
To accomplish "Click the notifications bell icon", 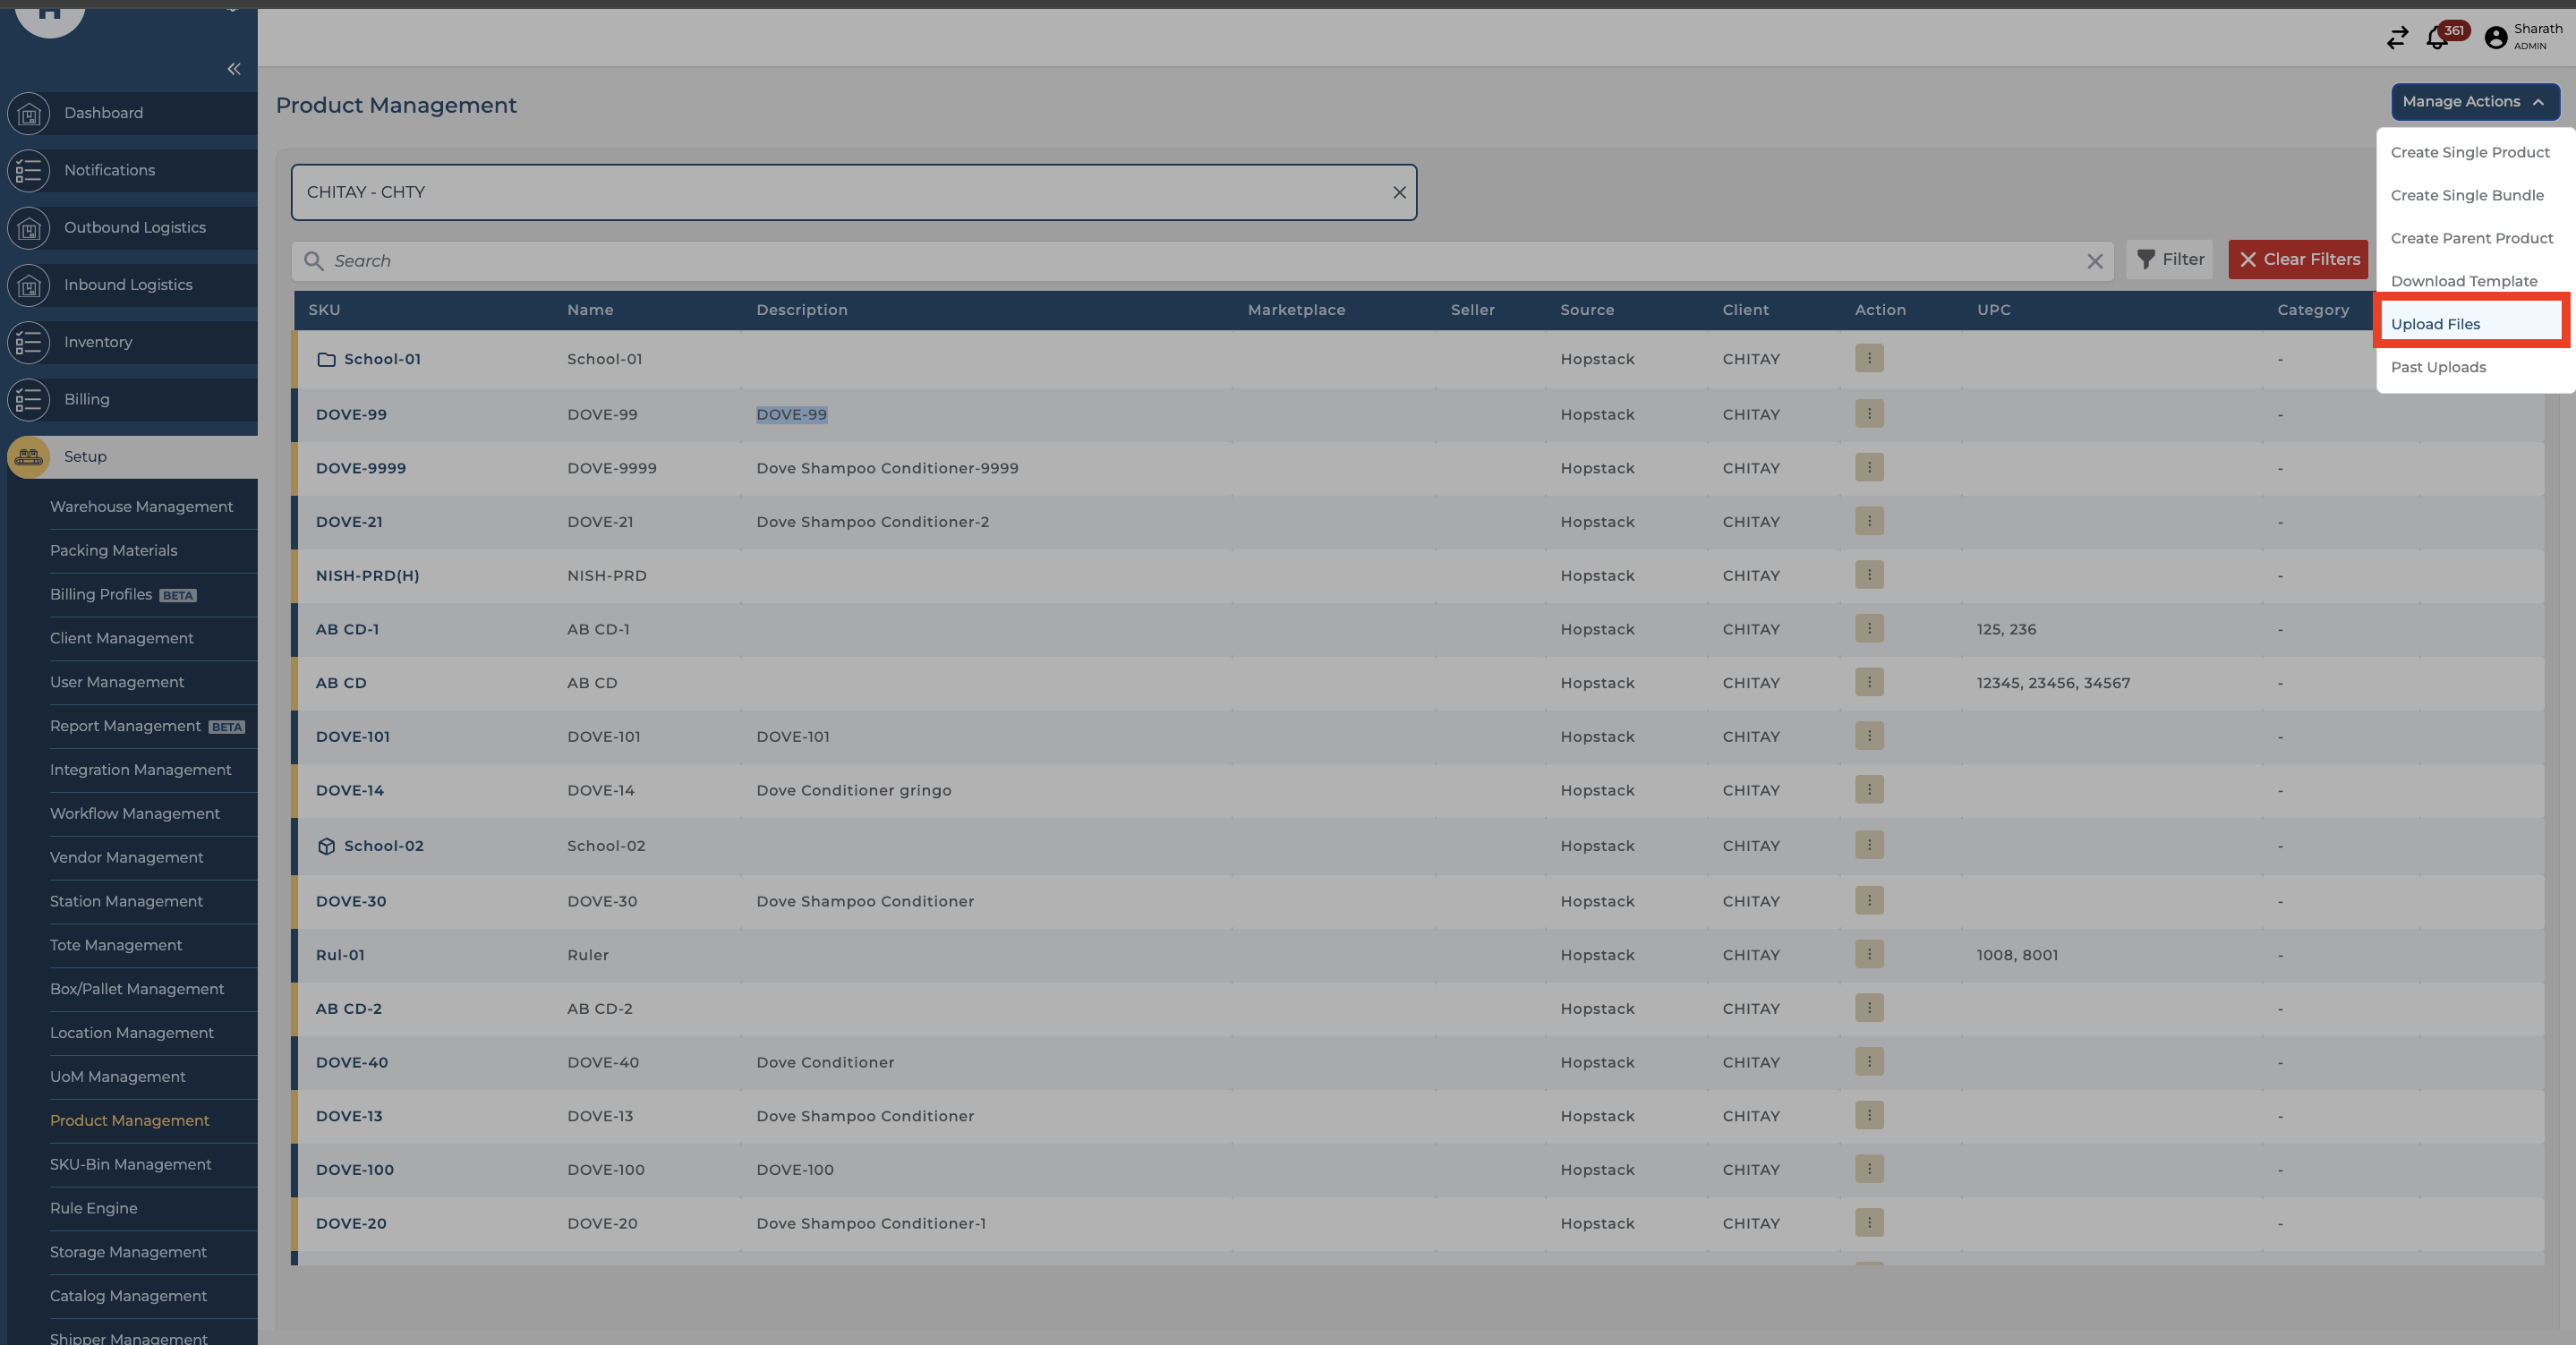I will pyautogui.click(x=2437, y=38).
